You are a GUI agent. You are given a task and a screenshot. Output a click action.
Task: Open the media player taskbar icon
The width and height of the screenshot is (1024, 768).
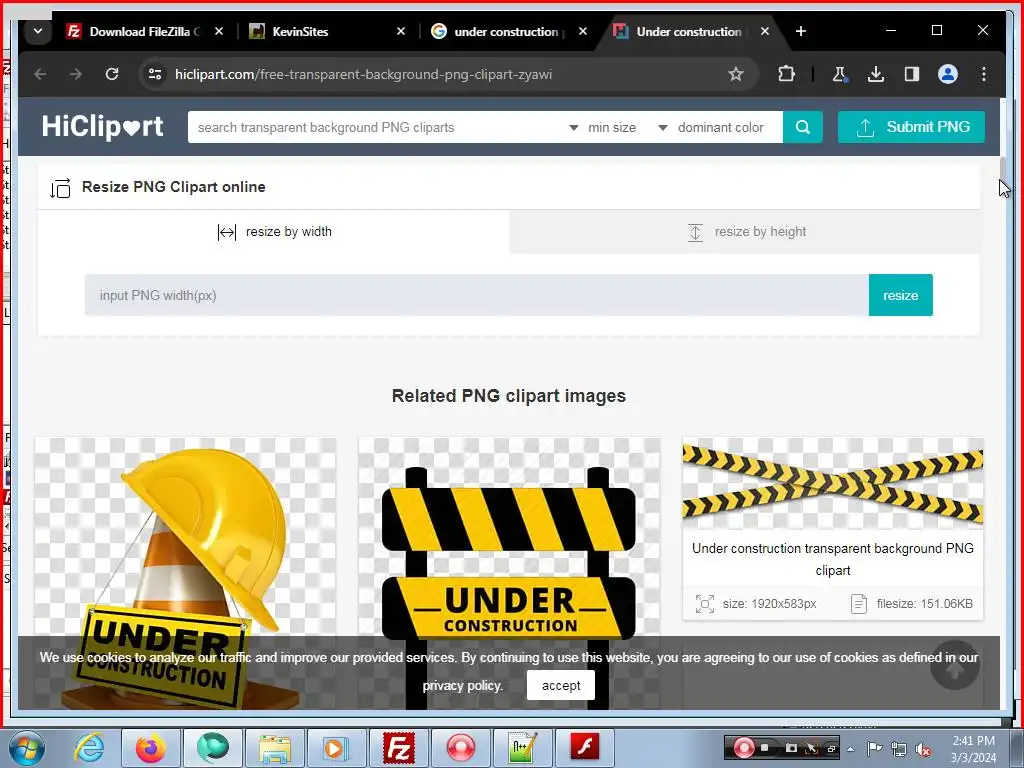click(x=336, y=747)
